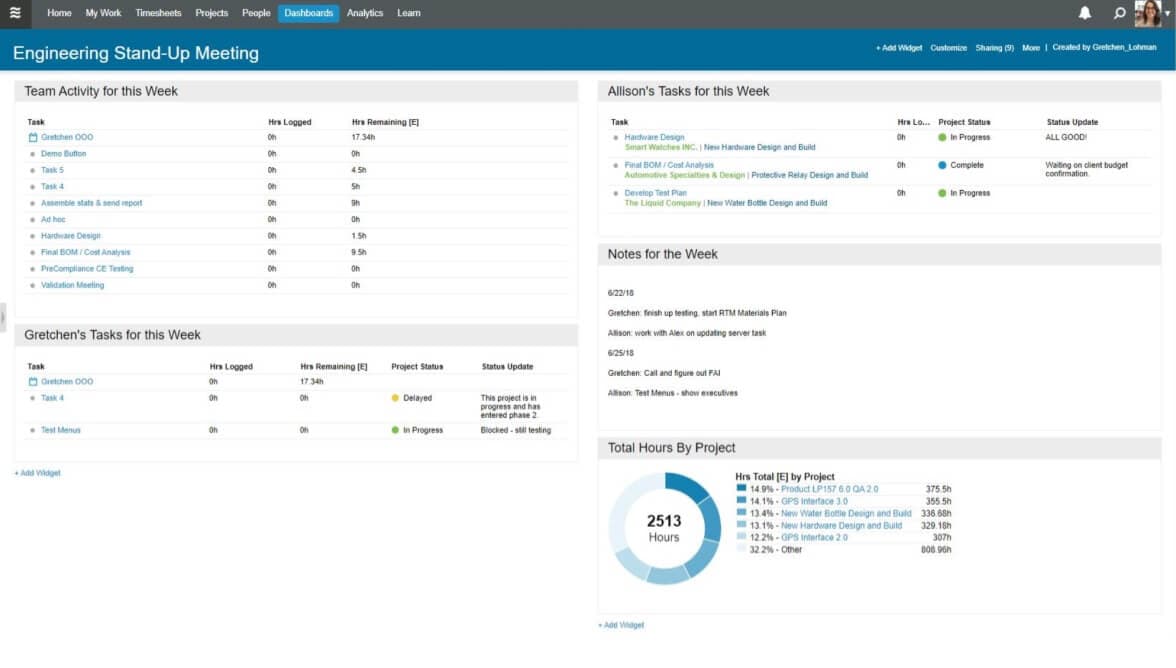Open Smart Watches INC. client link
The height and width of the screenshot is (668, 1176).
coord(661,148)
